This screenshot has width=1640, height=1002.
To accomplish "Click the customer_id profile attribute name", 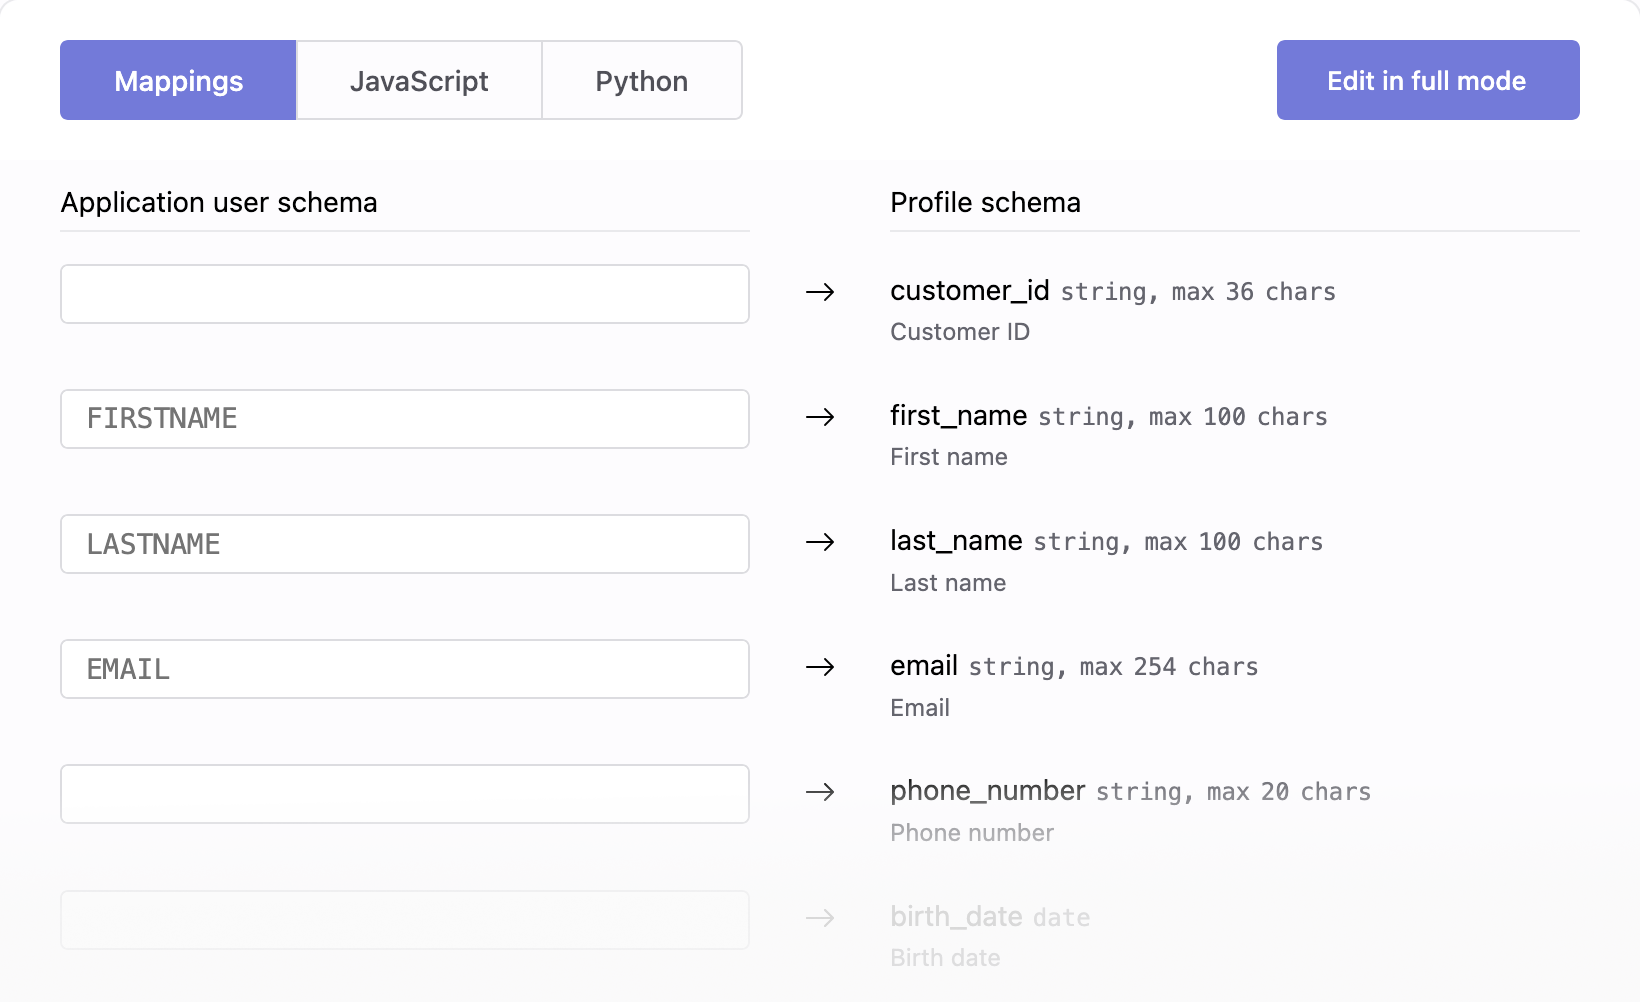I will pos(969,291).
